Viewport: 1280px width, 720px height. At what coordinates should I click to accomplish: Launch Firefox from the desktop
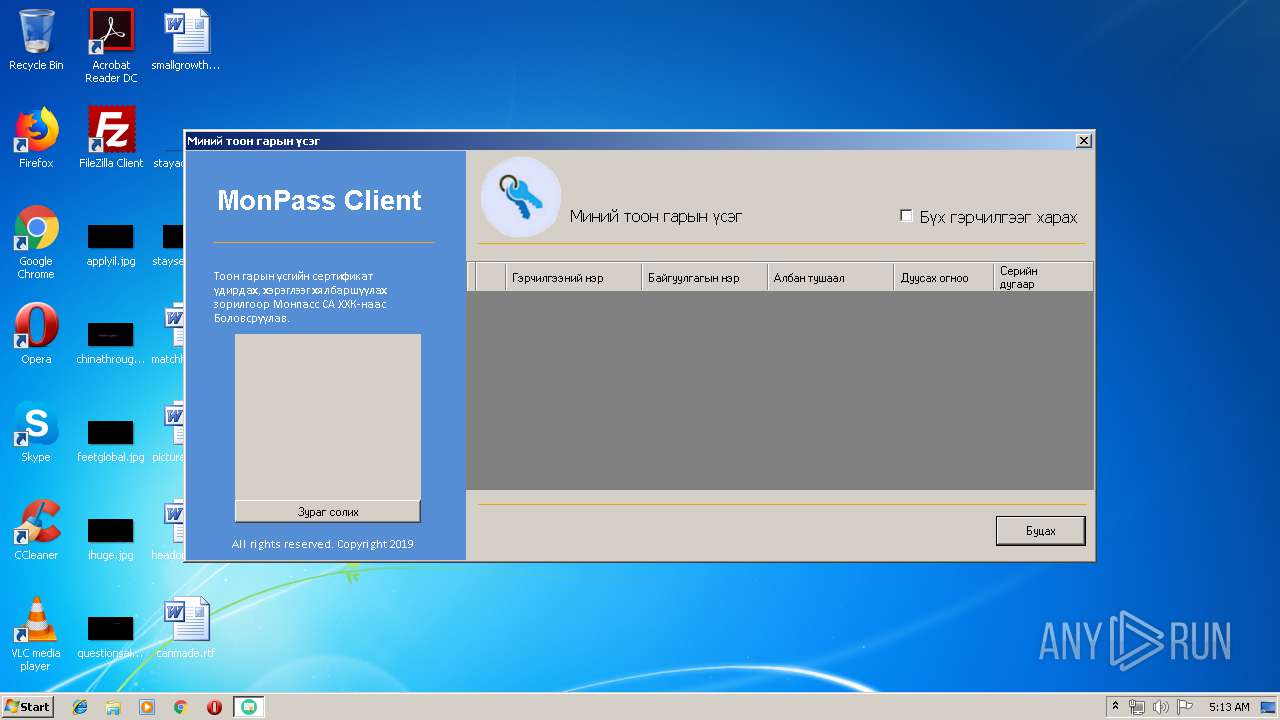(36, 138)
